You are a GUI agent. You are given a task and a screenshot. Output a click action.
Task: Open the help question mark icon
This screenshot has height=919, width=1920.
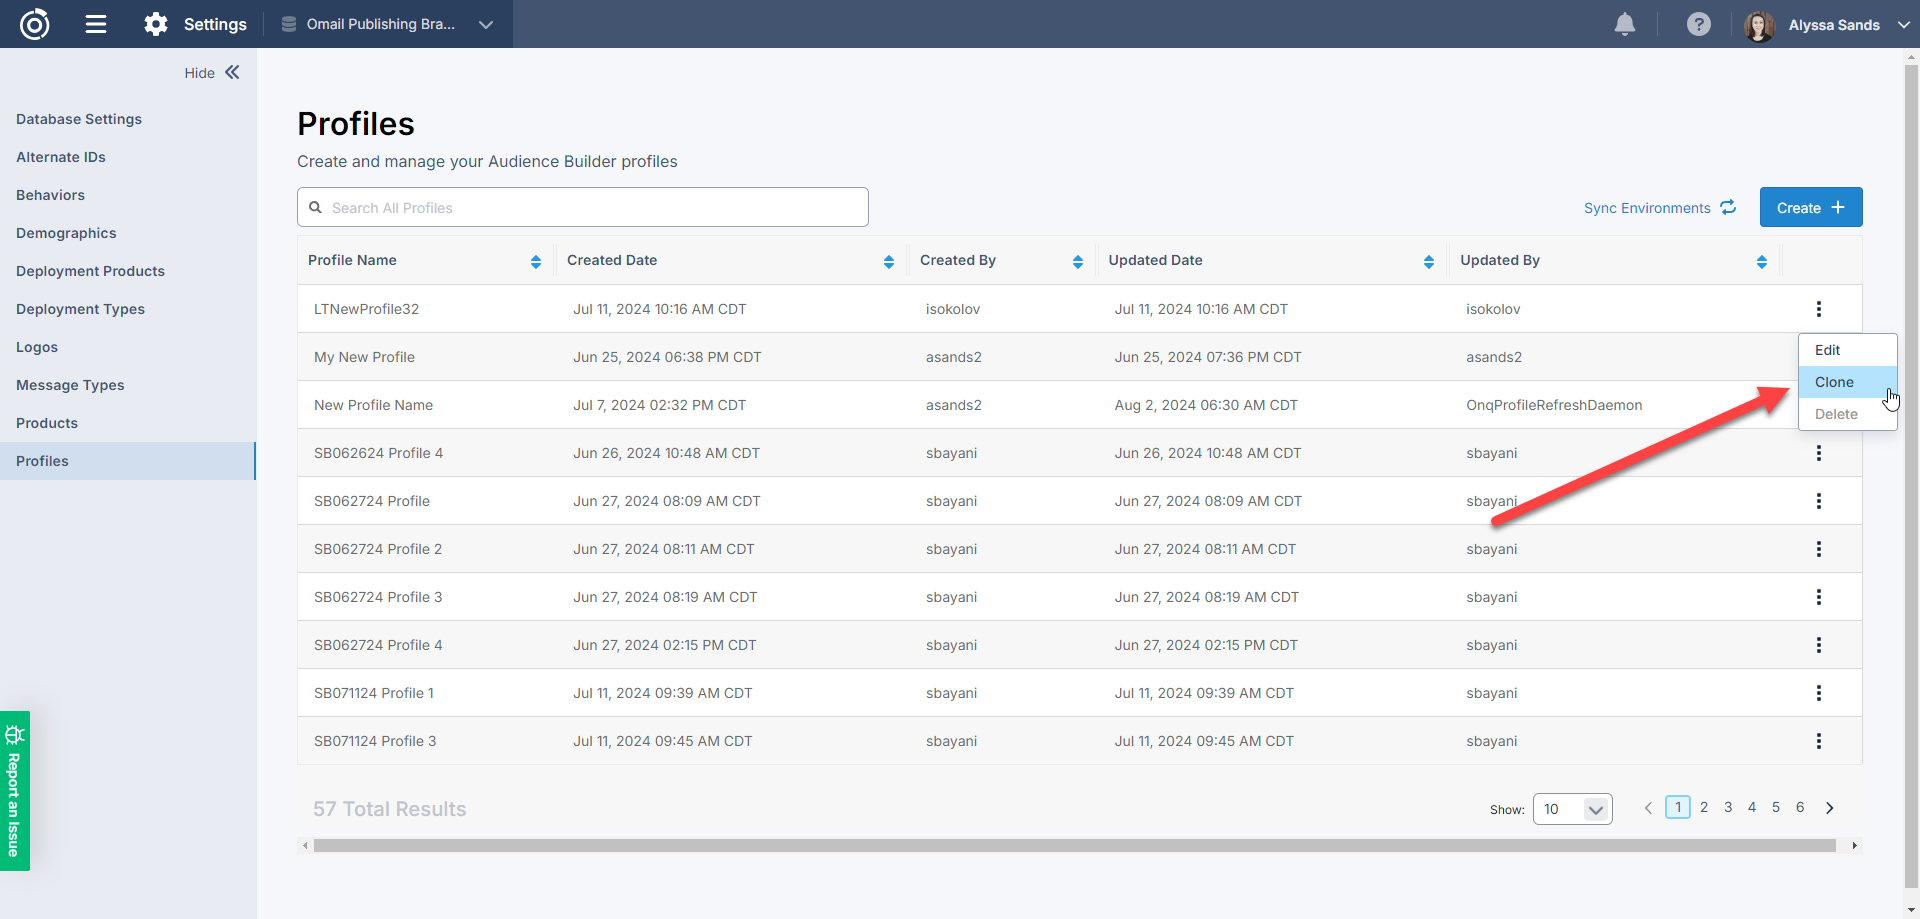(1698, 24)
